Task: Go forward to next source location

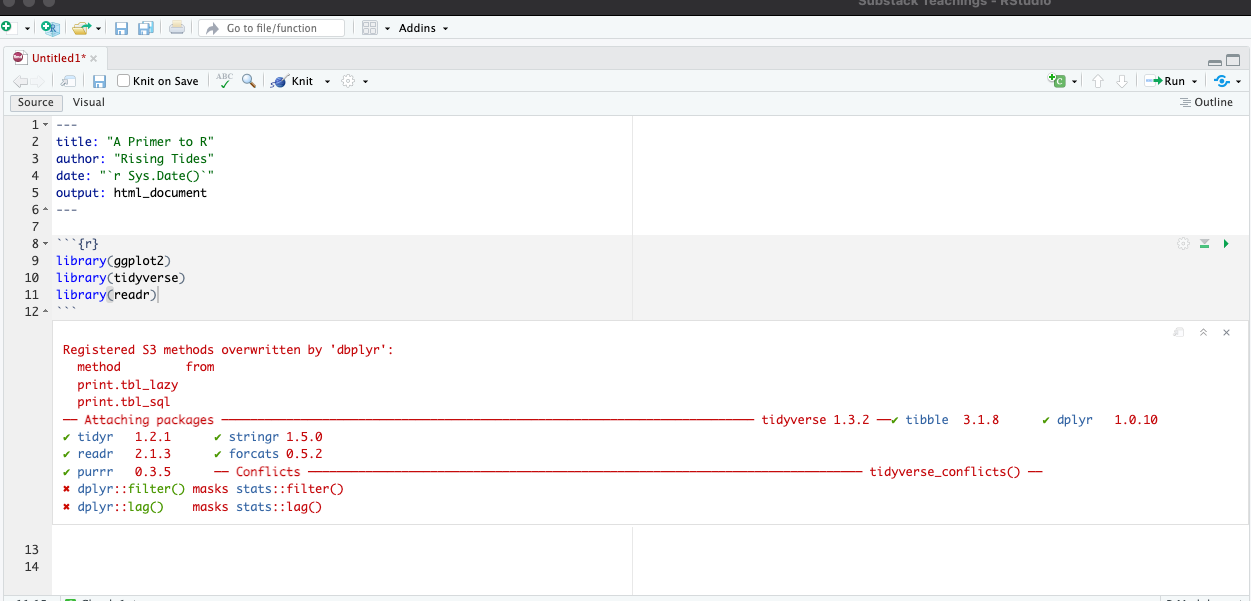Action: tap(38, 81)
